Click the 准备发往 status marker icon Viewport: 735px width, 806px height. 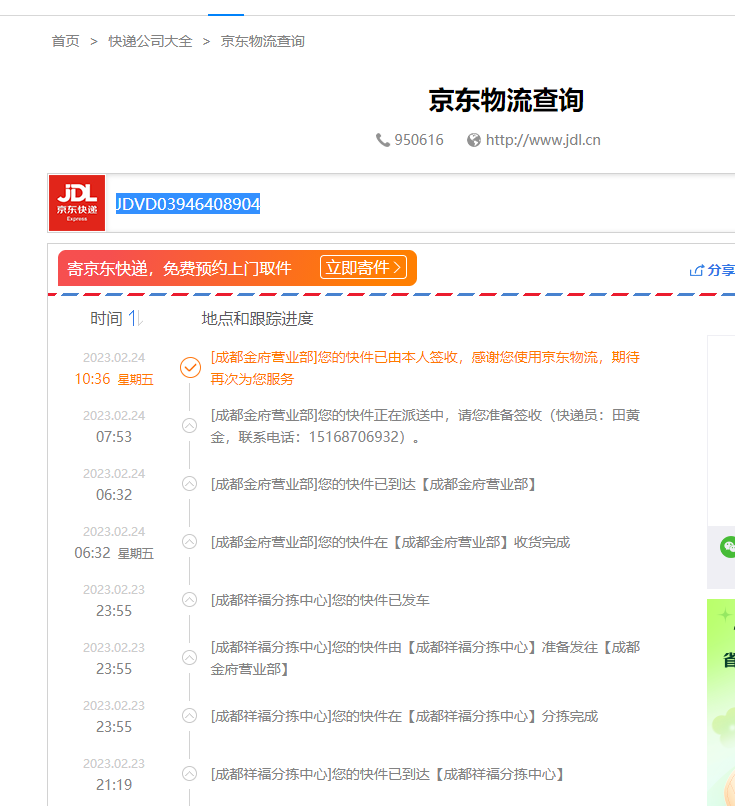pos(190,658)
